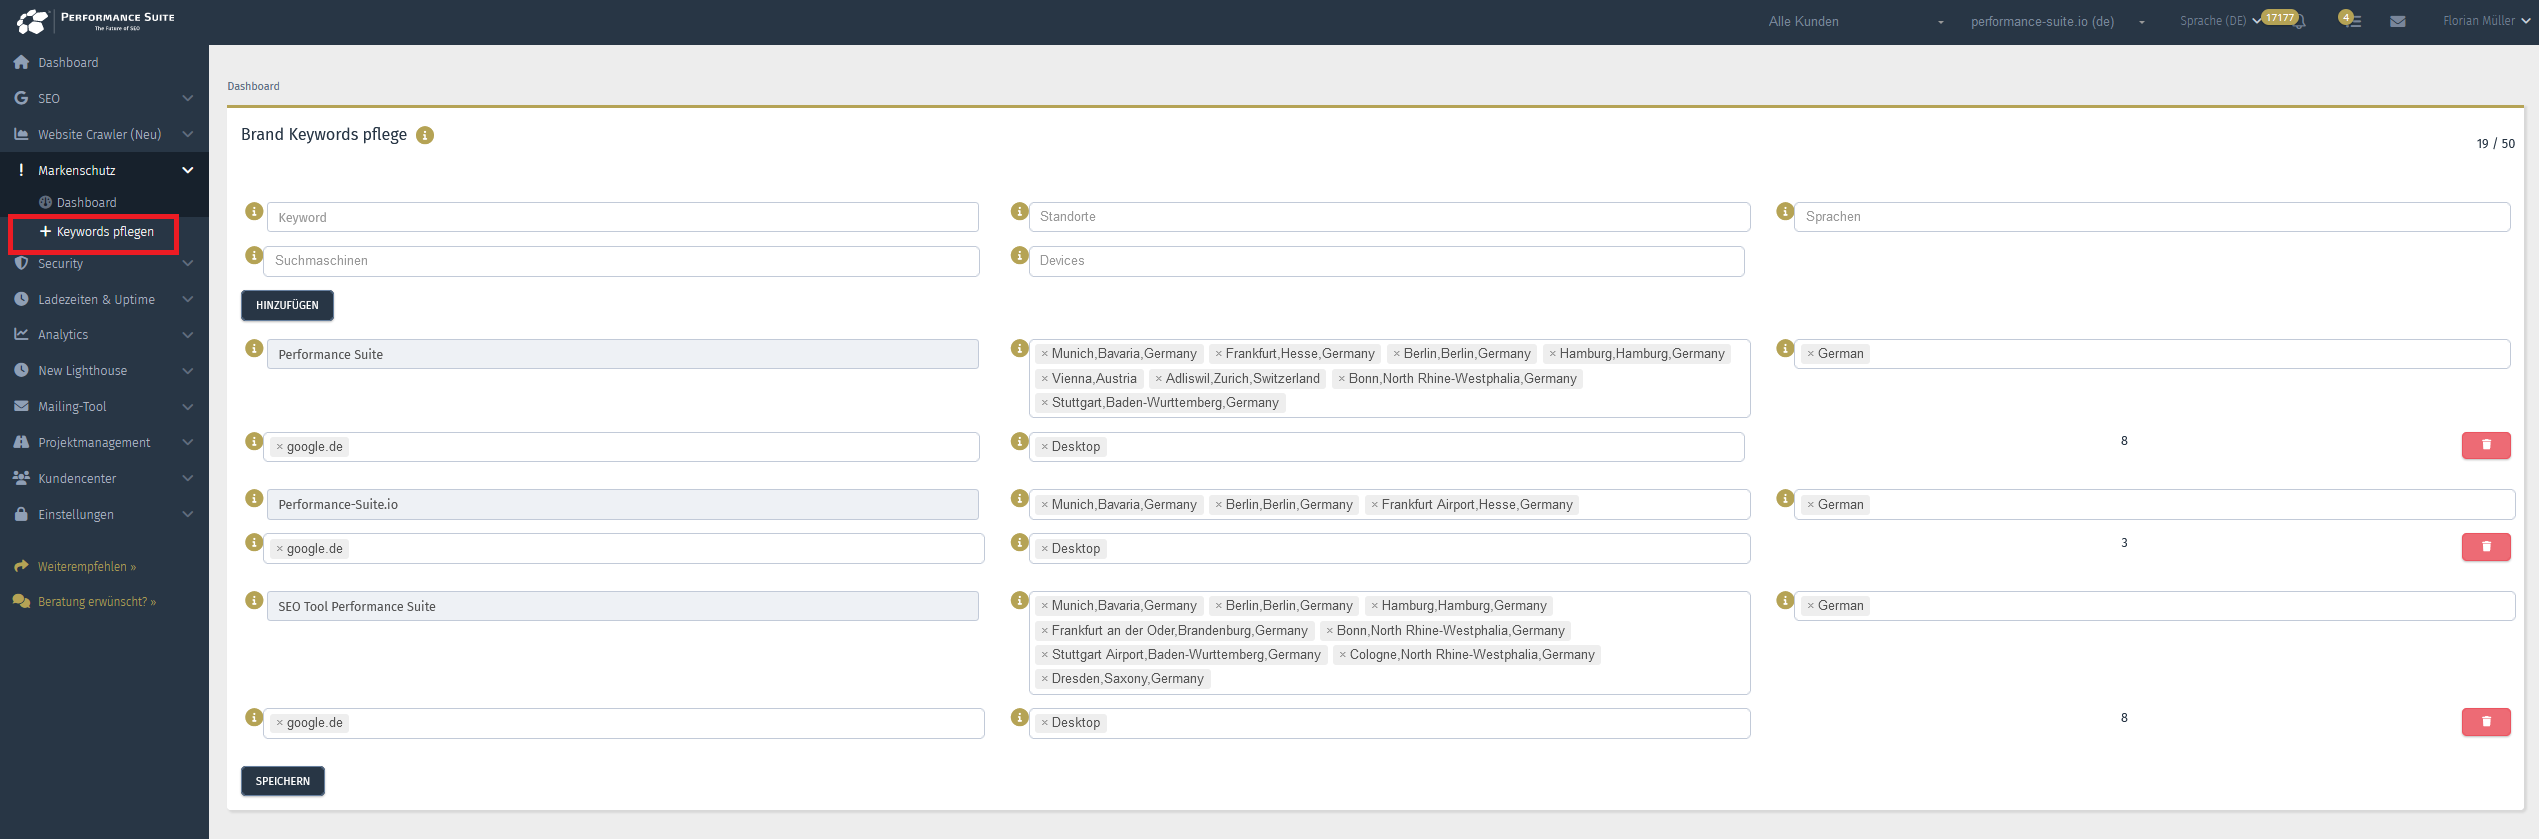Delete the SEO Tool Performance Suite row
Screen dimensions: 2539x839
pos(2486,722)
